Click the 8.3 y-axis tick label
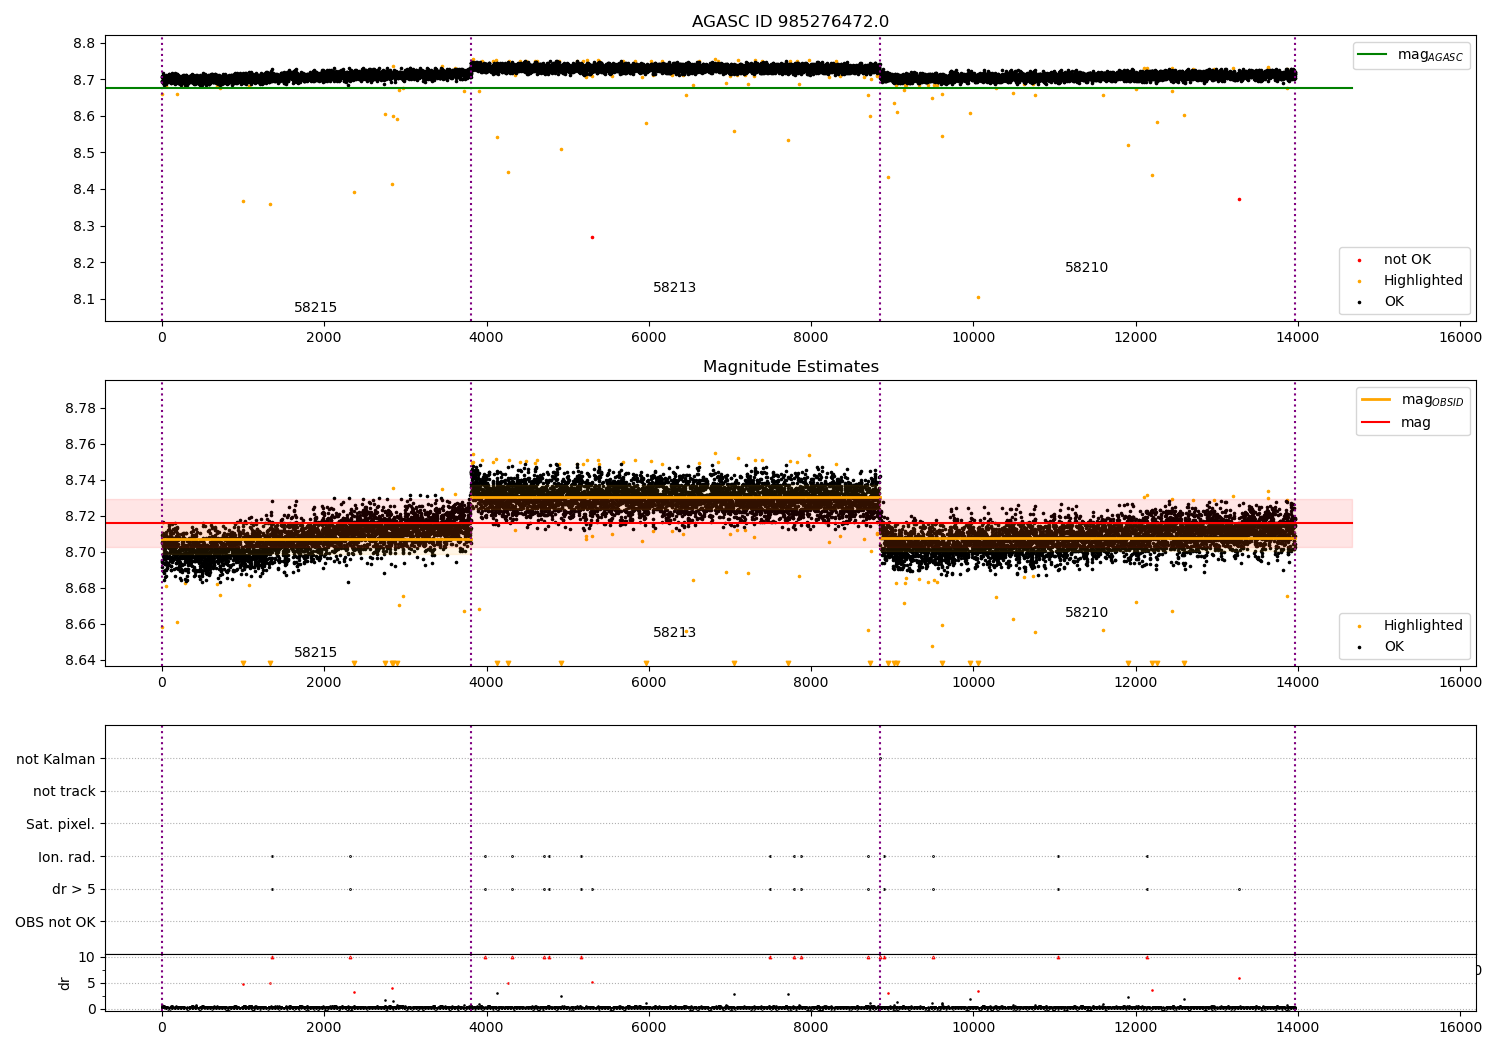Screen dimensions: 1500x1050 84,227
